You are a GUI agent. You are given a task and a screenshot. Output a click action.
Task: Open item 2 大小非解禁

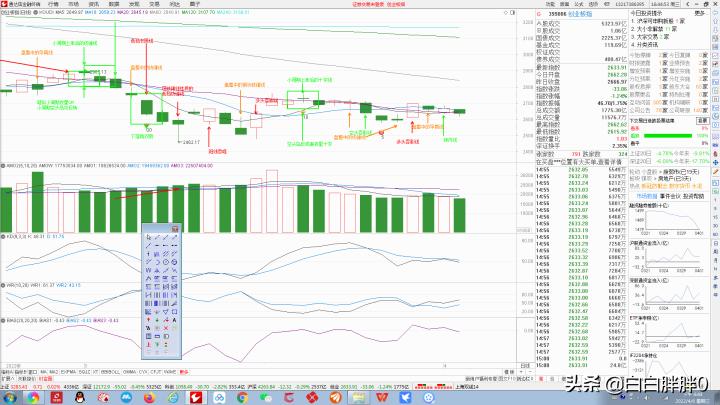[x=654, y=29]
